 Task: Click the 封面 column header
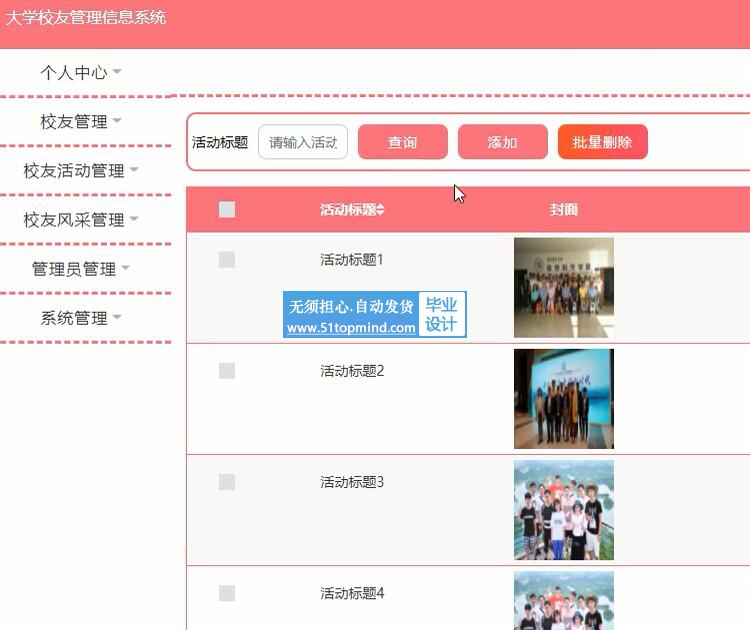point(564,210)
